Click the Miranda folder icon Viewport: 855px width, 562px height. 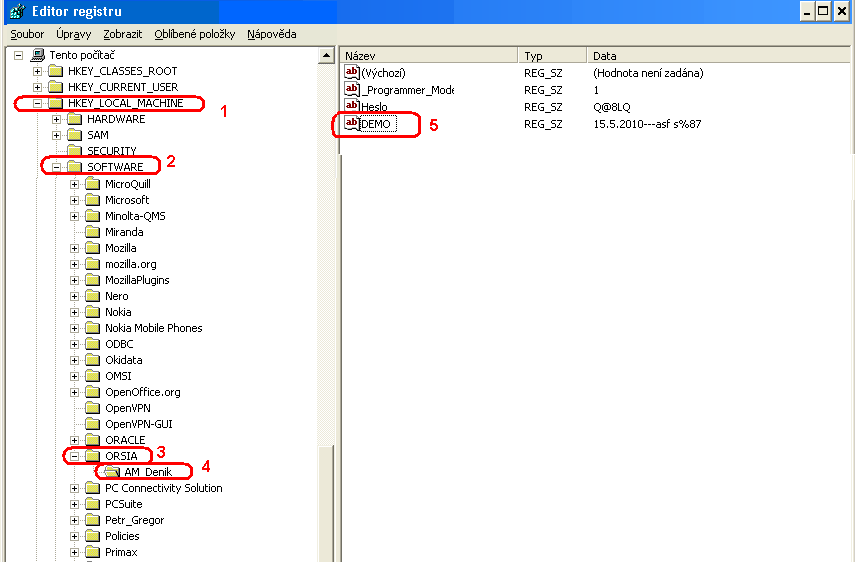pyautogui.click(x=93, y=232)
